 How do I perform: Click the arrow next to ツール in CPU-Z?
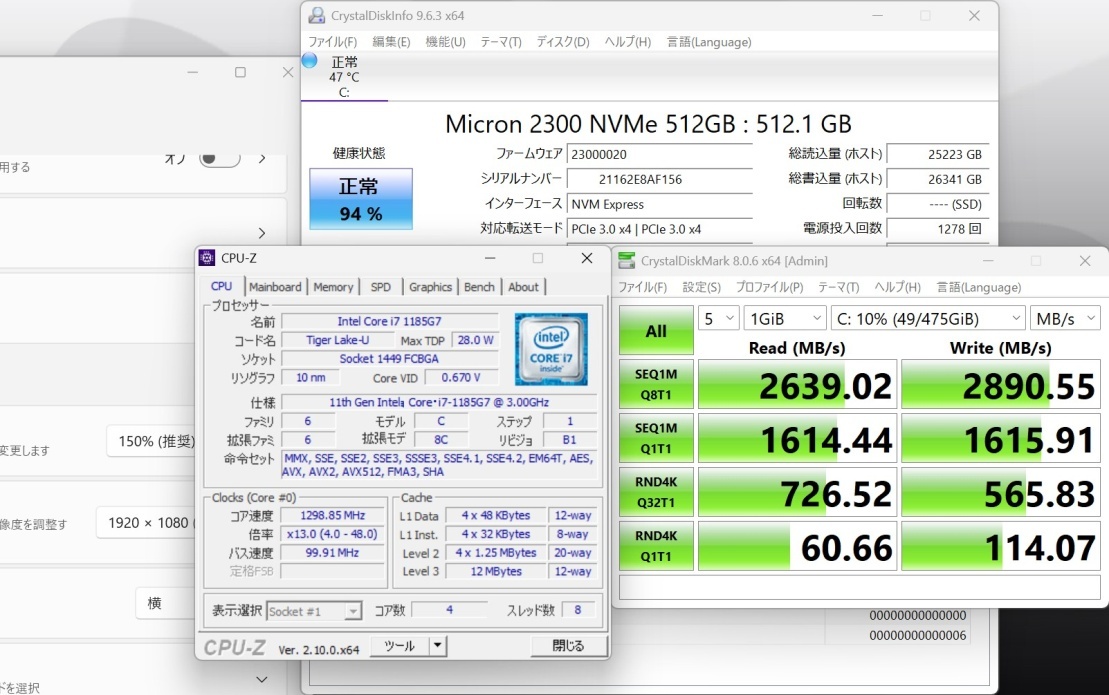(438, 646)
